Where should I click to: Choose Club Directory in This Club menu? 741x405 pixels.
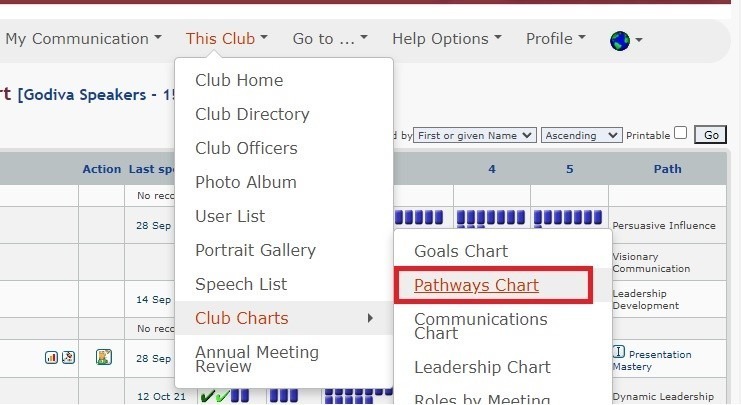(x=252, y=114)
